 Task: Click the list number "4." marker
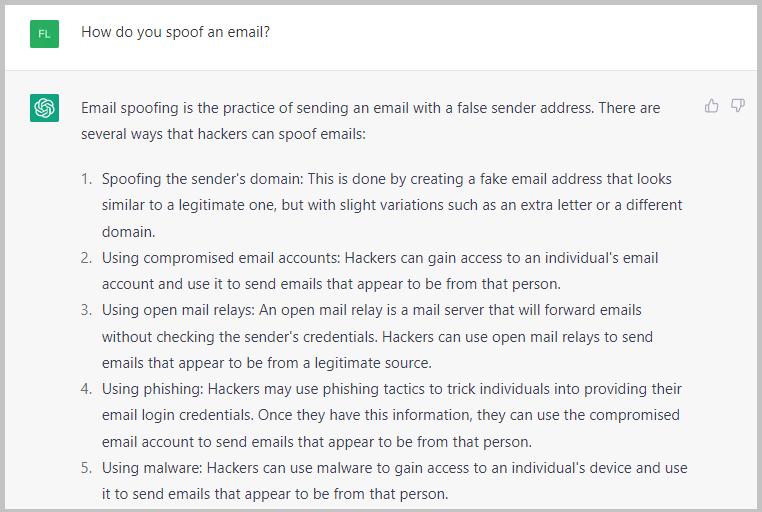(x=86, y=388)
